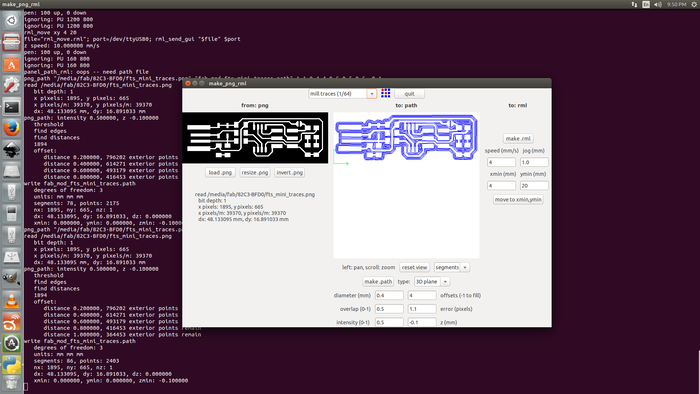Open the Terminal launcher icon
Image resolution: width=700 pixels, height=394 pixels.
click(12, 107)
